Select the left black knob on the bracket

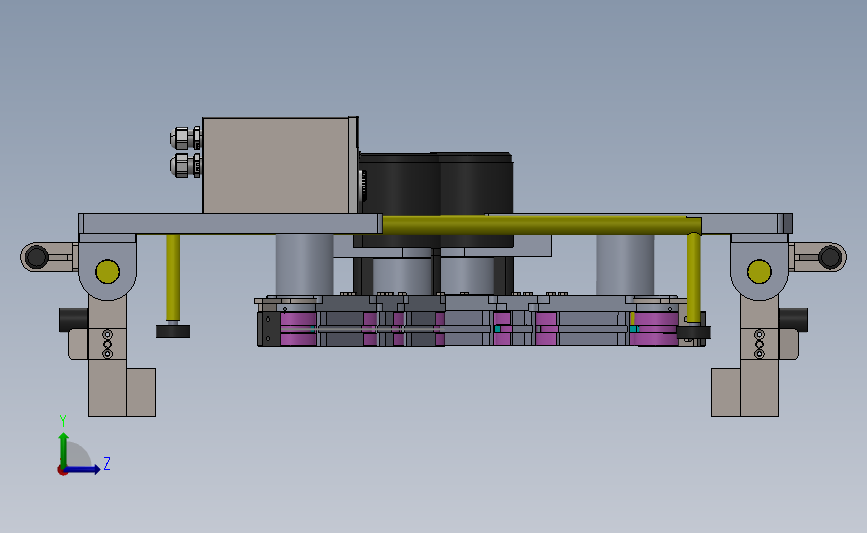[x=74, y=320]
